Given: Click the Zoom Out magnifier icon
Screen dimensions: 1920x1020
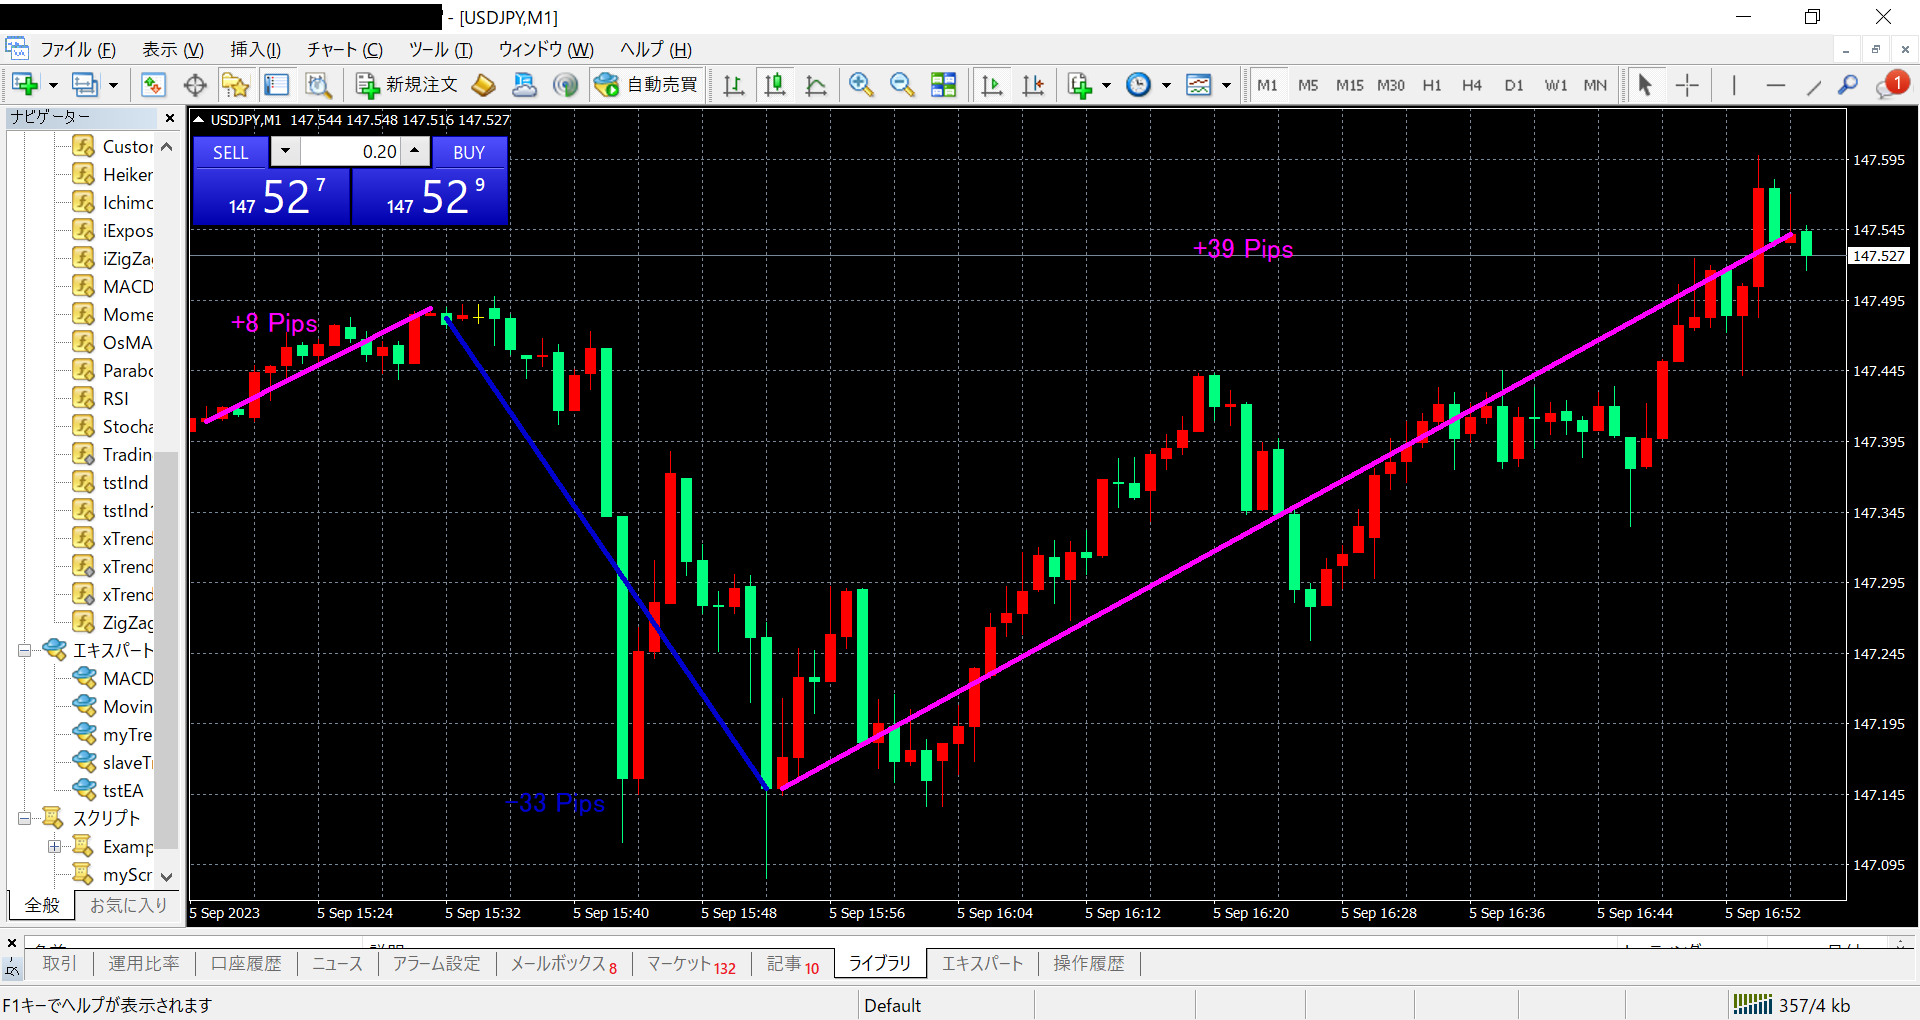Looking at the screenshot, I should (902, 85).
